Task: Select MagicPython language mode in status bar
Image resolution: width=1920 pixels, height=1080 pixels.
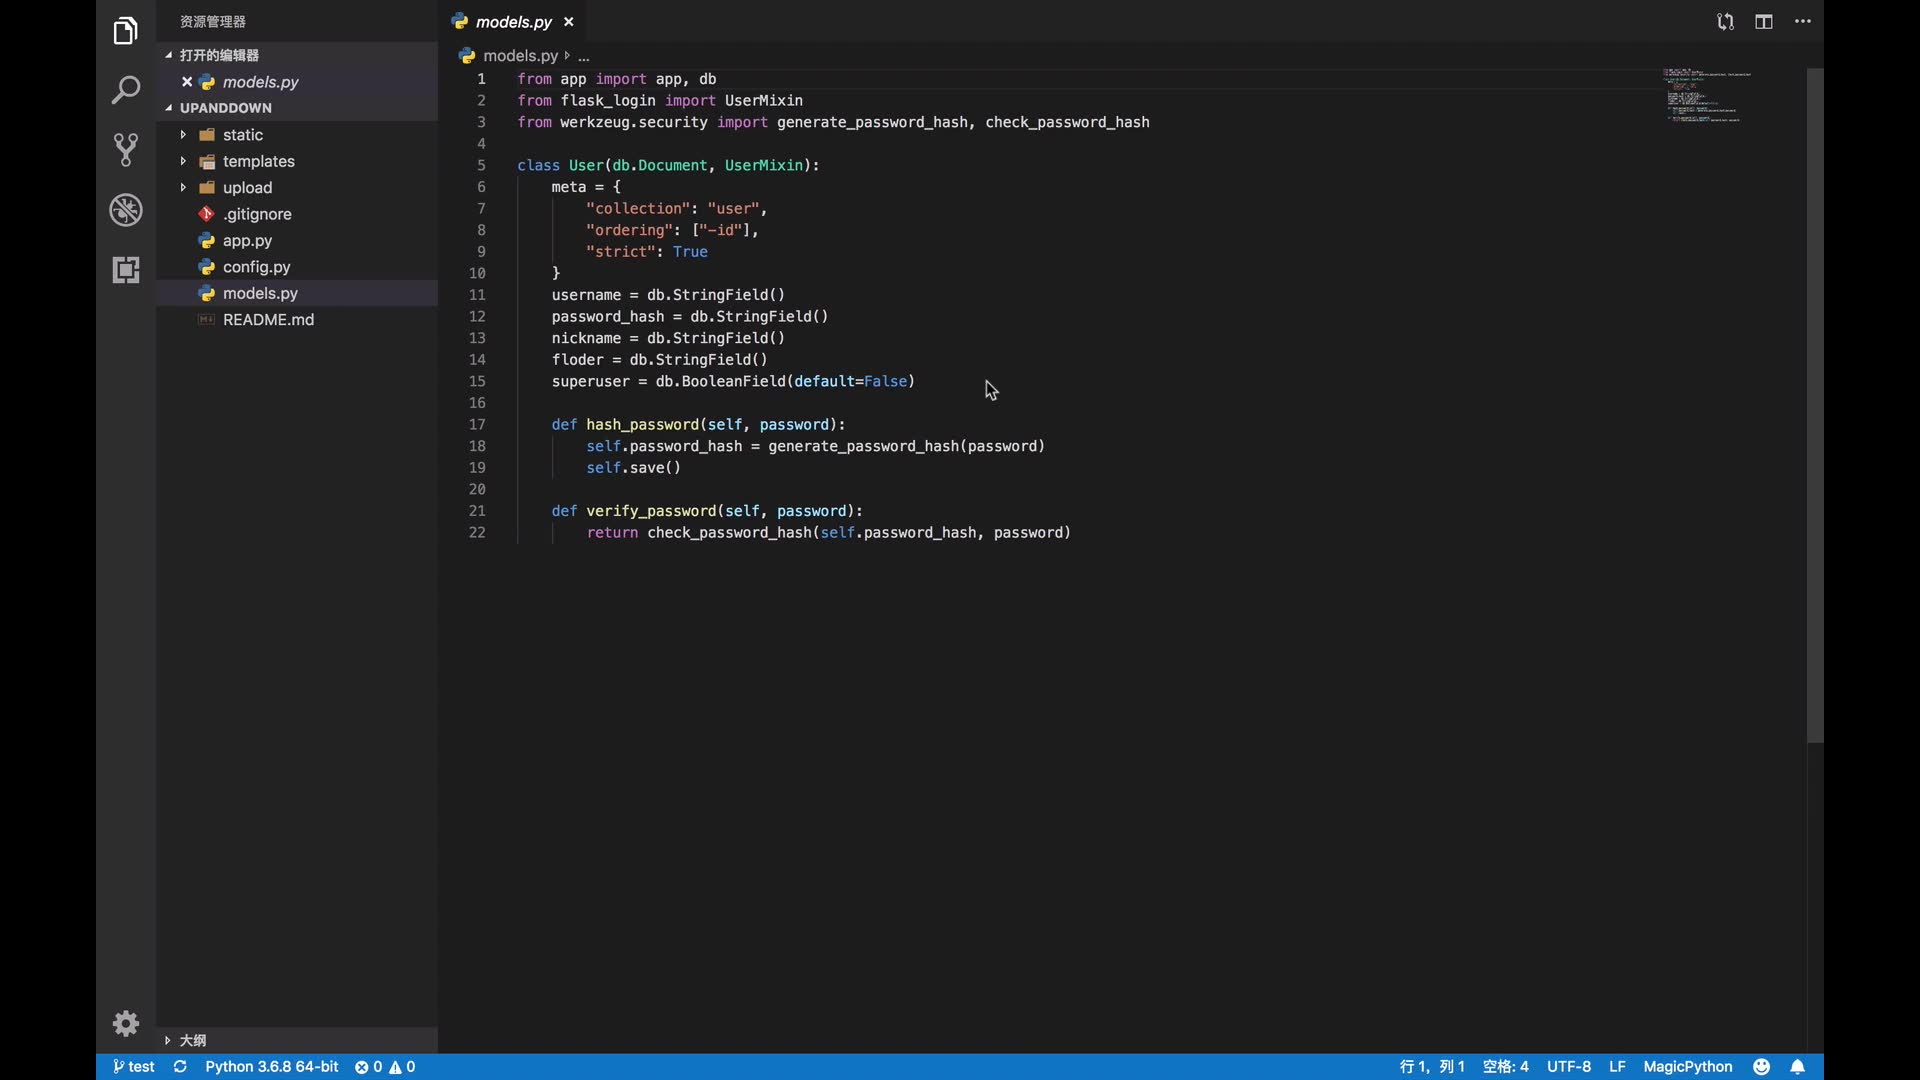Action: point(1689,1067)
